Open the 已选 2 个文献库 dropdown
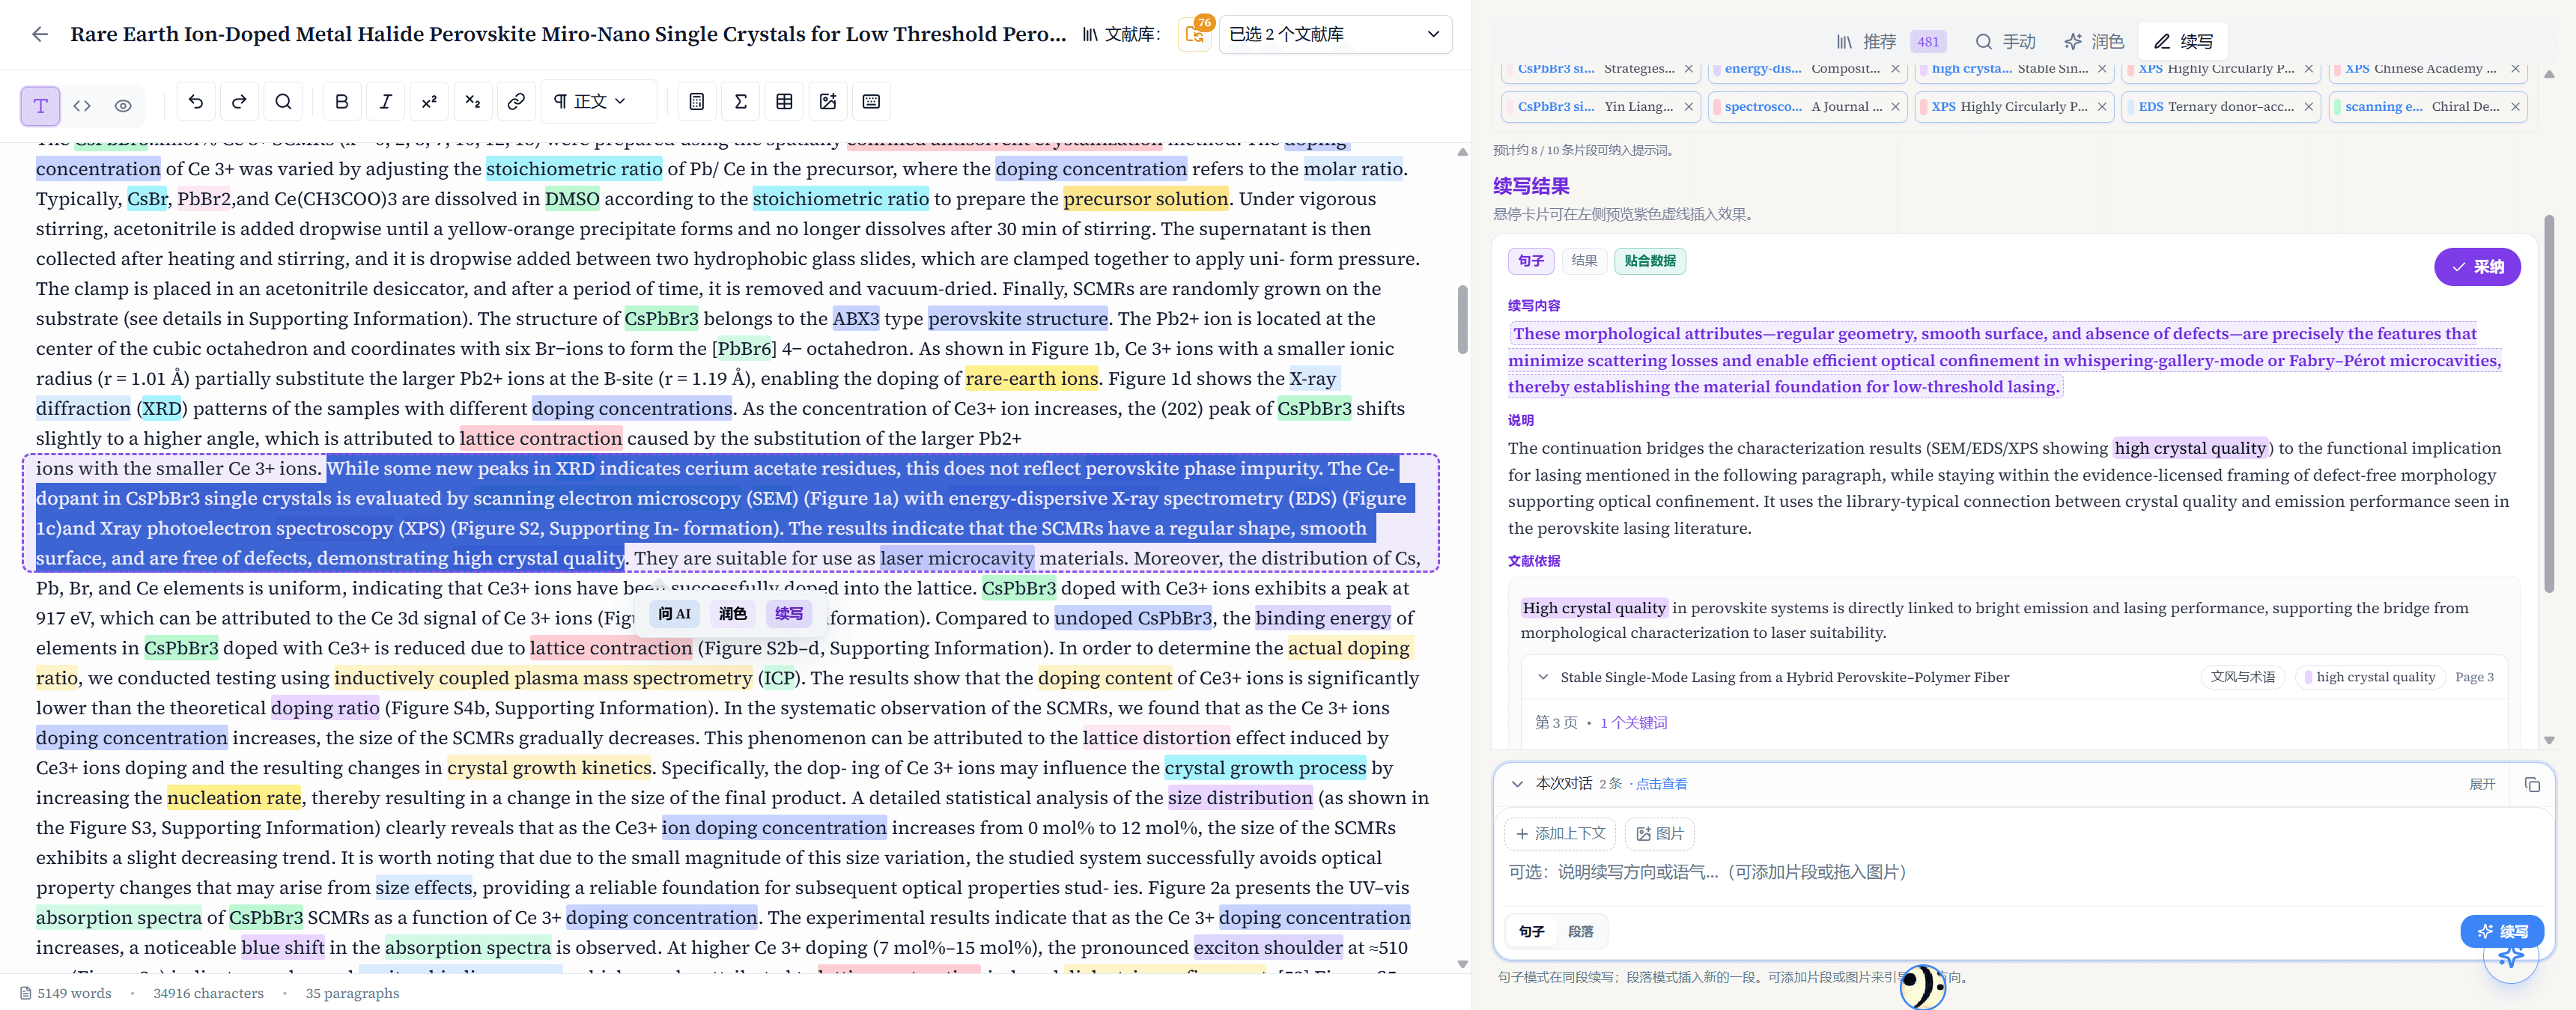 tap(1334, 34)
